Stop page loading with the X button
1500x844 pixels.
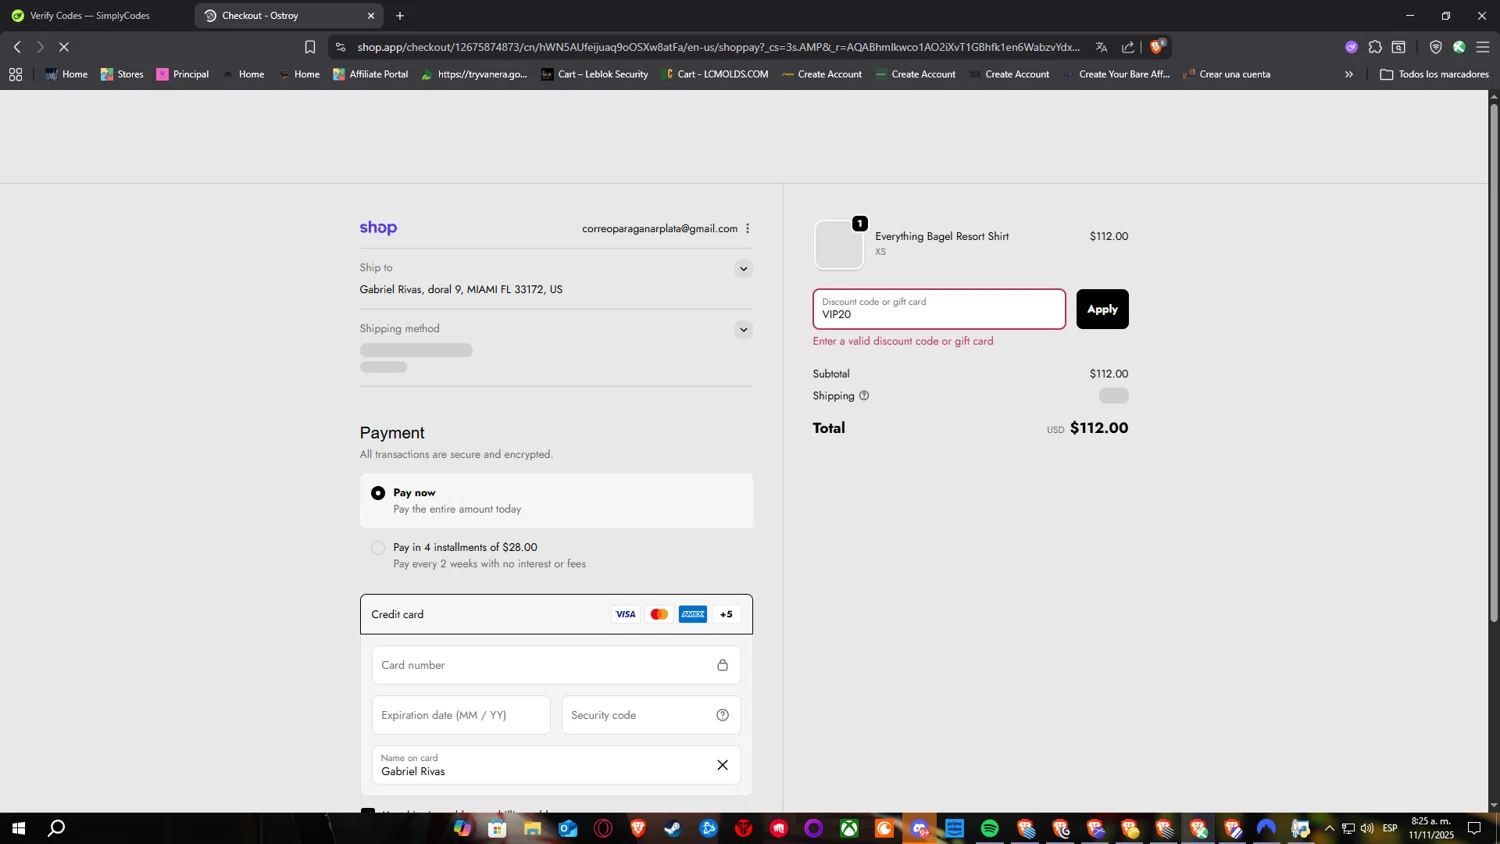tap(64, 47)
